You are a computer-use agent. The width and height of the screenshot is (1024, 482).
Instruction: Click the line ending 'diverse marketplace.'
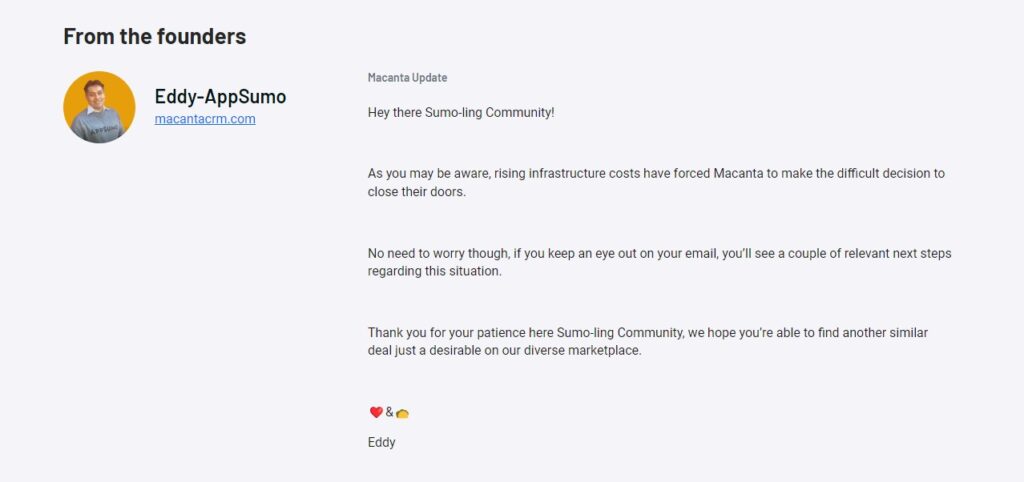pos(505,351)
